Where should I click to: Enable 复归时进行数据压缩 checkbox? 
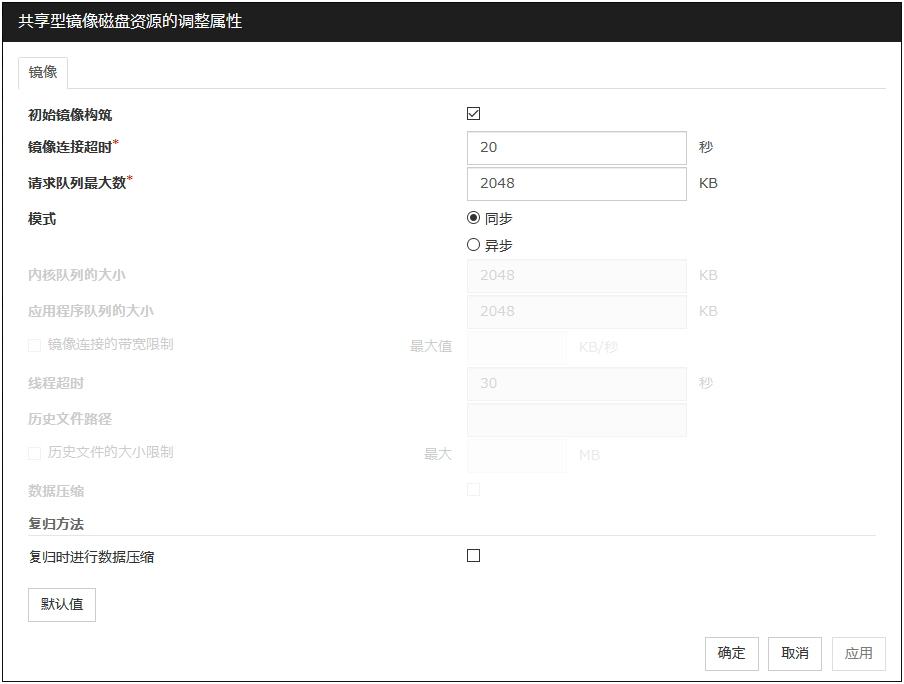point(474,556)
